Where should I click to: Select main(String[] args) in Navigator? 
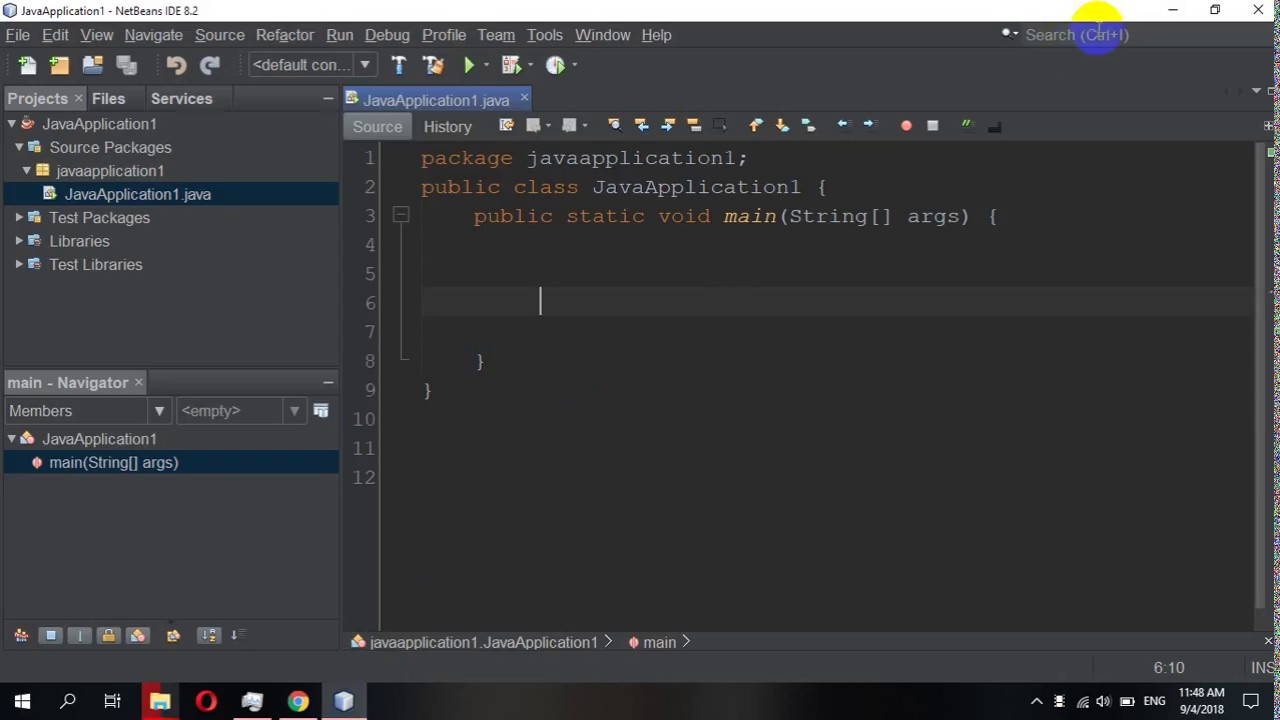pyautogui.click(x=113, y=463)
